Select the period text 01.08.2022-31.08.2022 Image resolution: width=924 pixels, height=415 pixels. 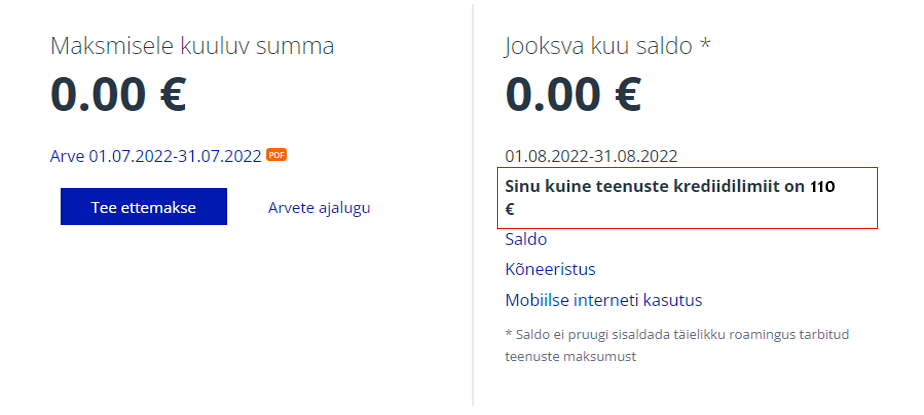pos(591,156)
